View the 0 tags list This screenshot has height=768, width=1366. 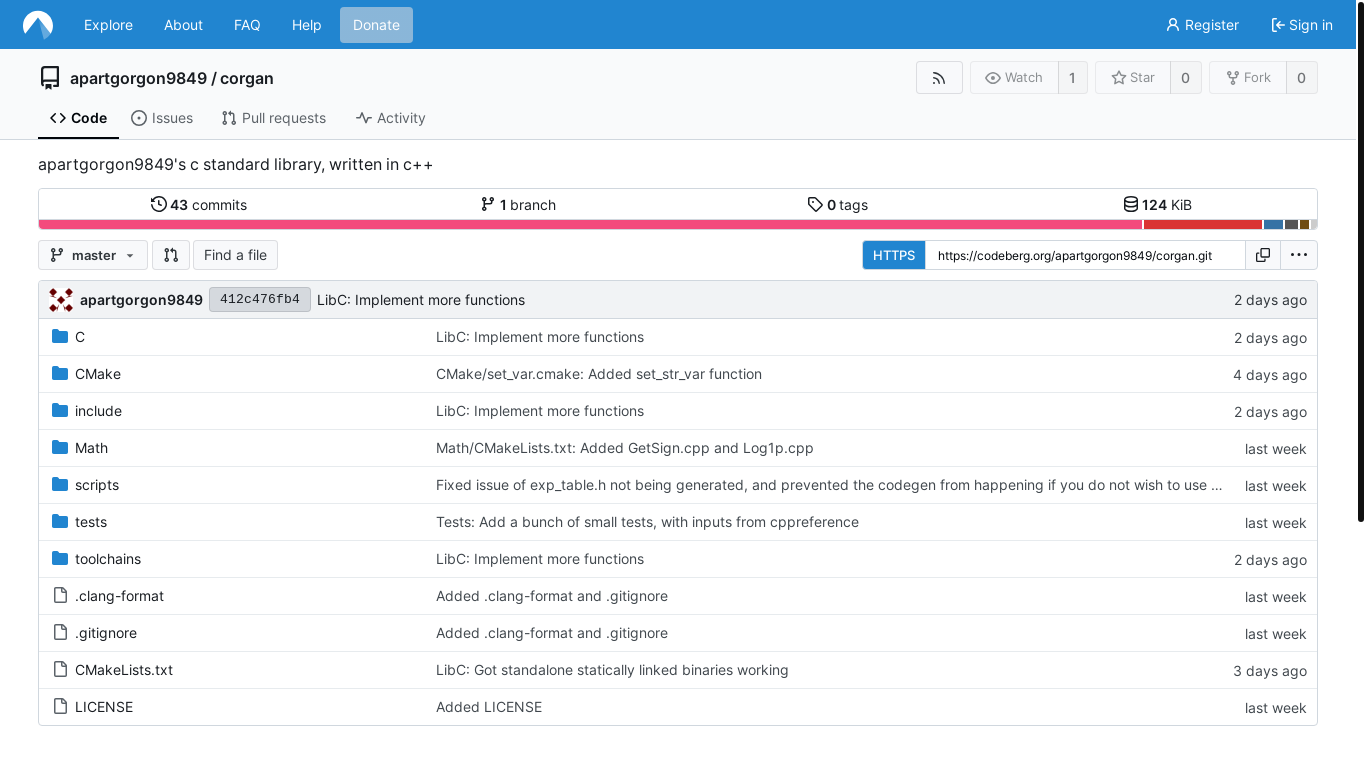coord(838,205)
